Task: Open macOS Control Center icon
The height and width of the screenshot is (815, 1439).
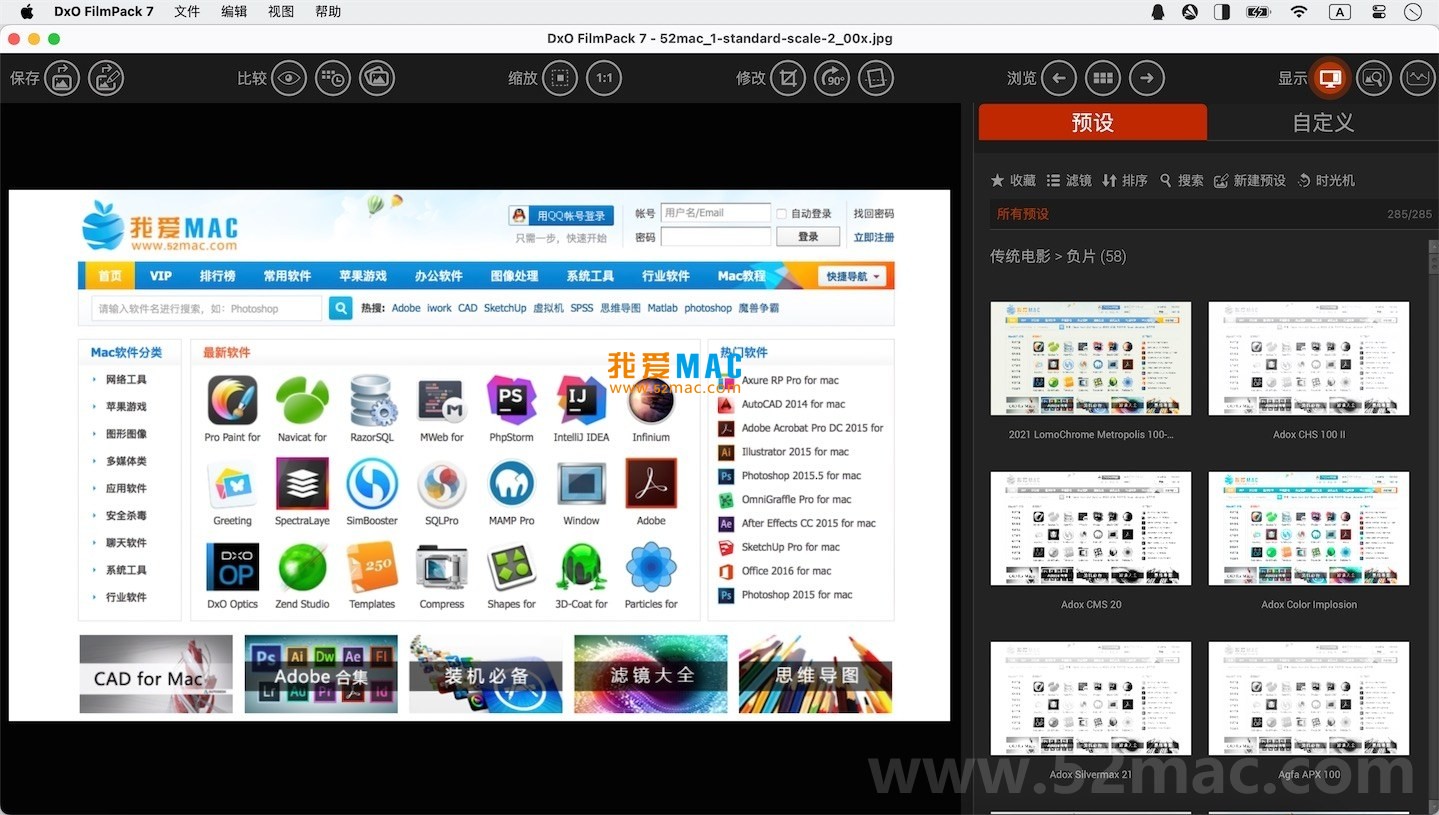Action: (1379, 12)
